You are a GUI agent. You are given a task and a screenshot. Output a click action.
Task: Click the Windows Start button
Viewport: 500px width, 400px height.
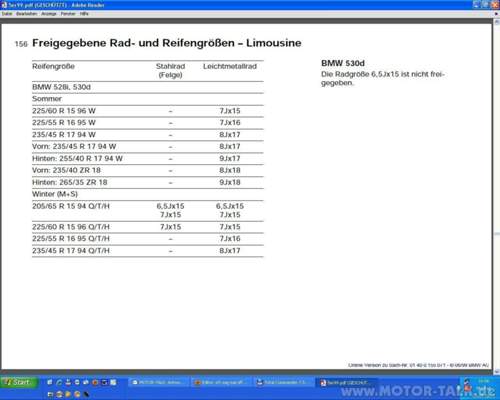(x=19, y=382)
